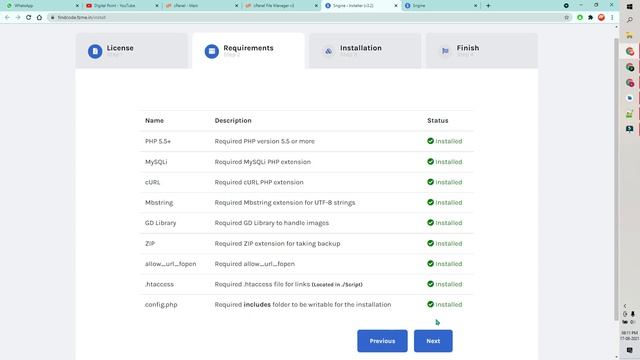Viewport: 640px width, 360px height.
Task: Click the green check for .htaccess
Action: coord(430,284)
